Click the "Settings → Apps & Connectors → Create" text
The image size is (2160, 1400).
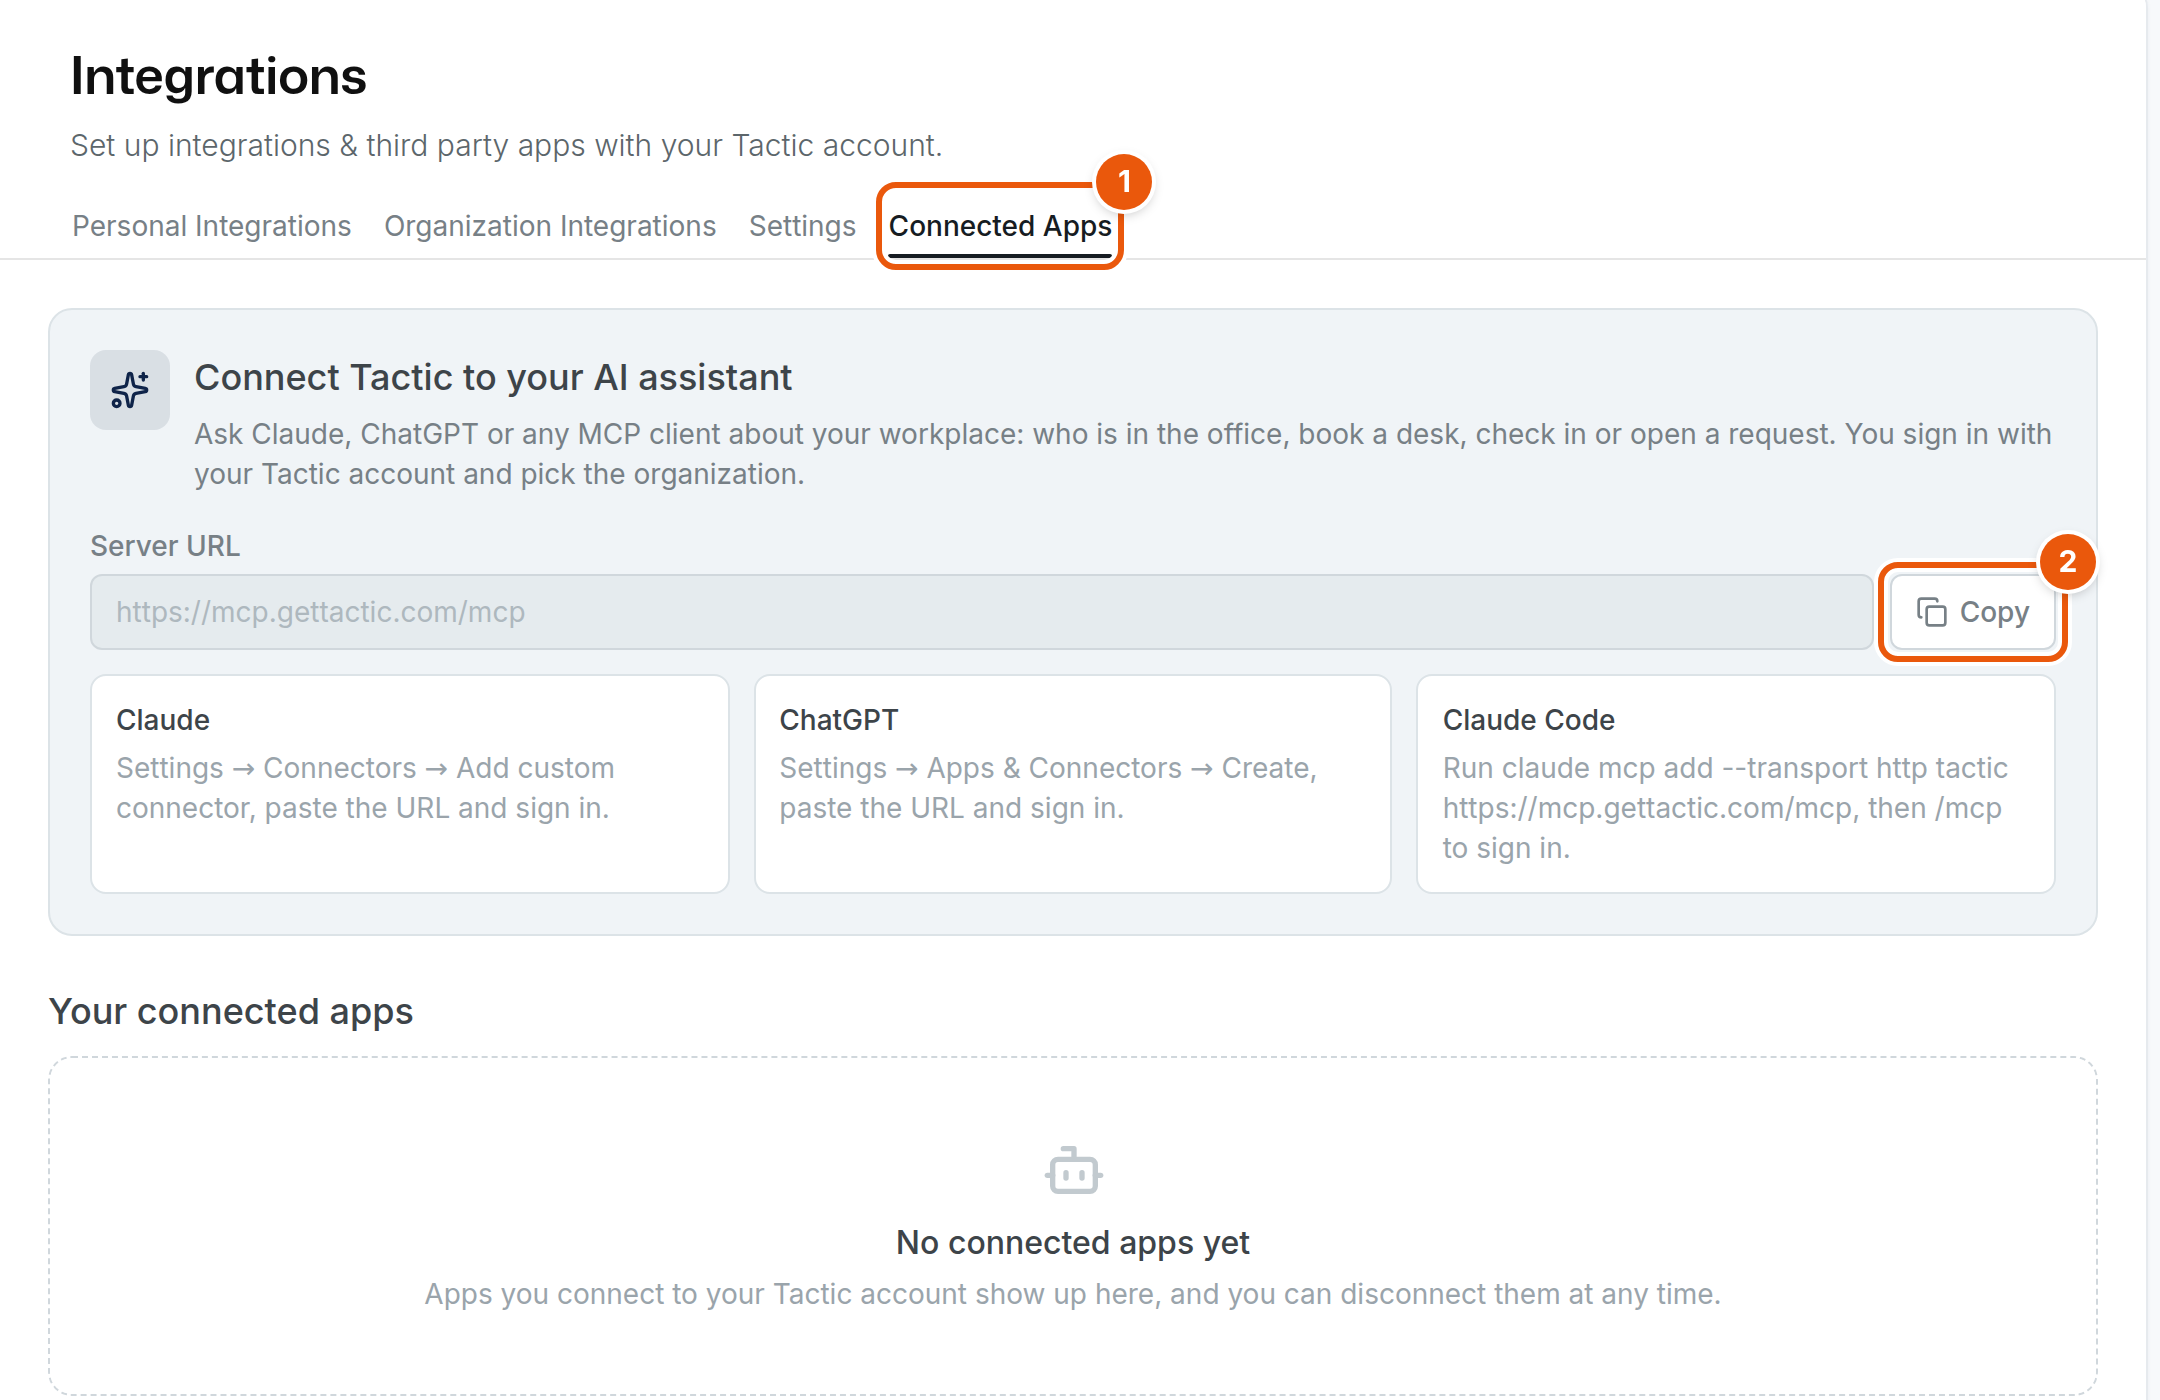1048,788
